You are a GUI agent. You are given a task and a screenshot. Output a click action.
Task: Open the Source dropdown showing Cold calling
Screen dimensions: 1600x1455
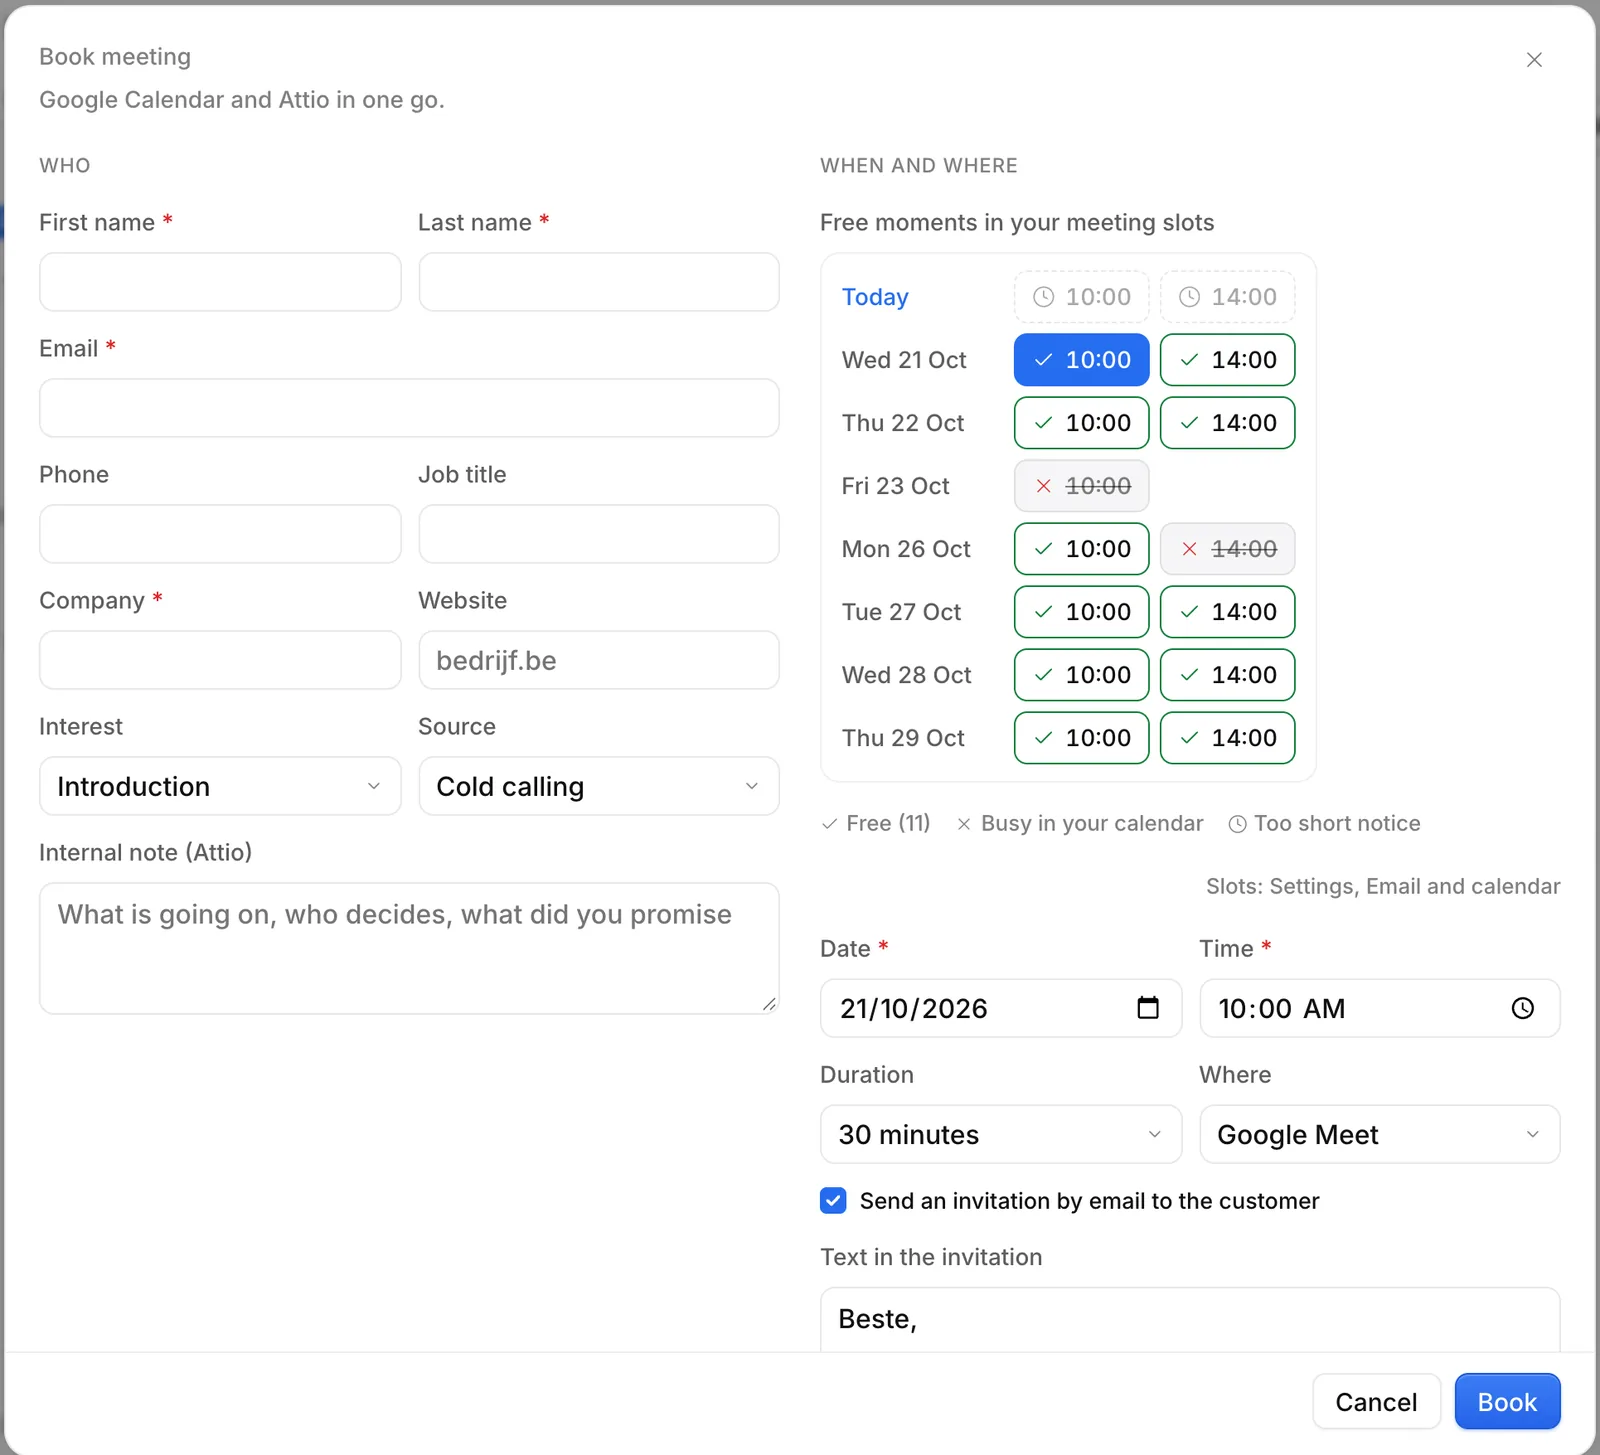(x=599, y=786)
